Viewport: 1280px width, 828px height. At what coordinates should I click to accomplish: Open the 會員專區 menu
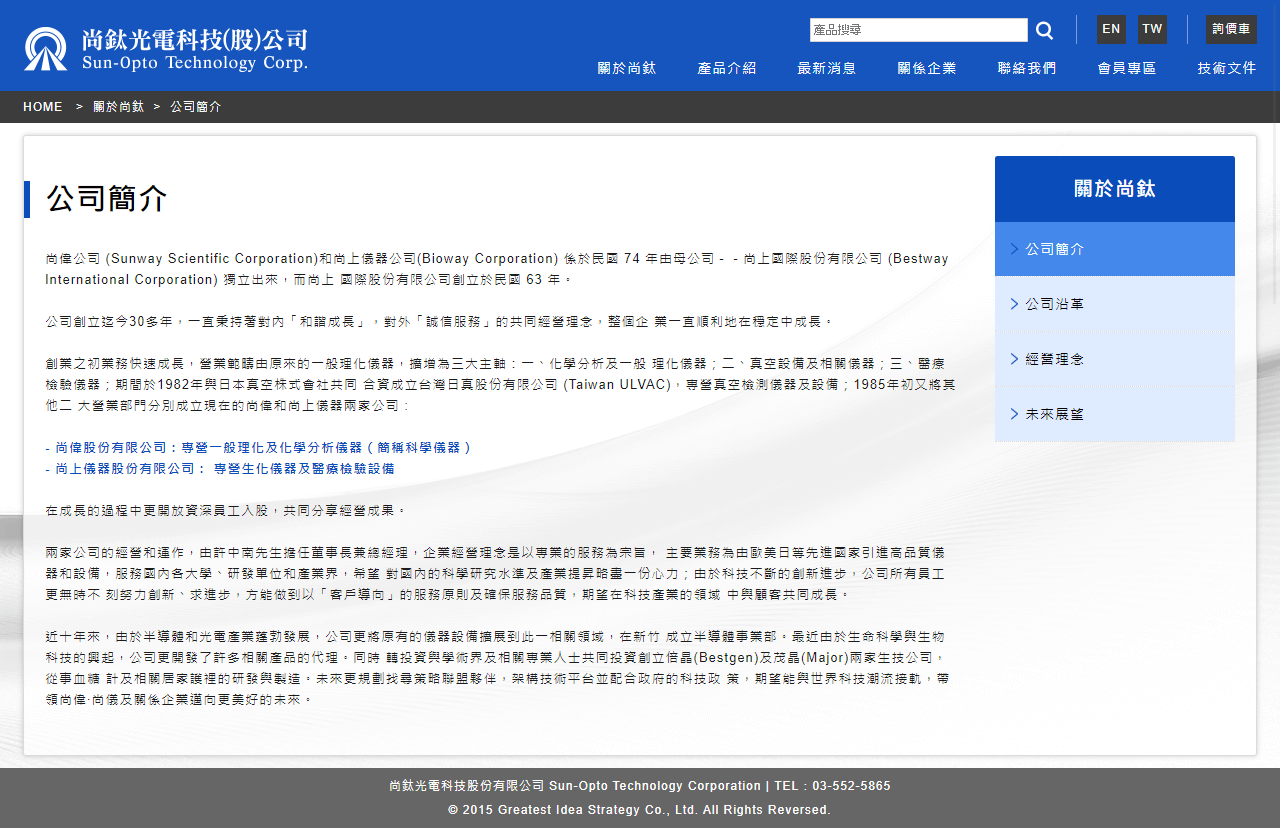1127,68
